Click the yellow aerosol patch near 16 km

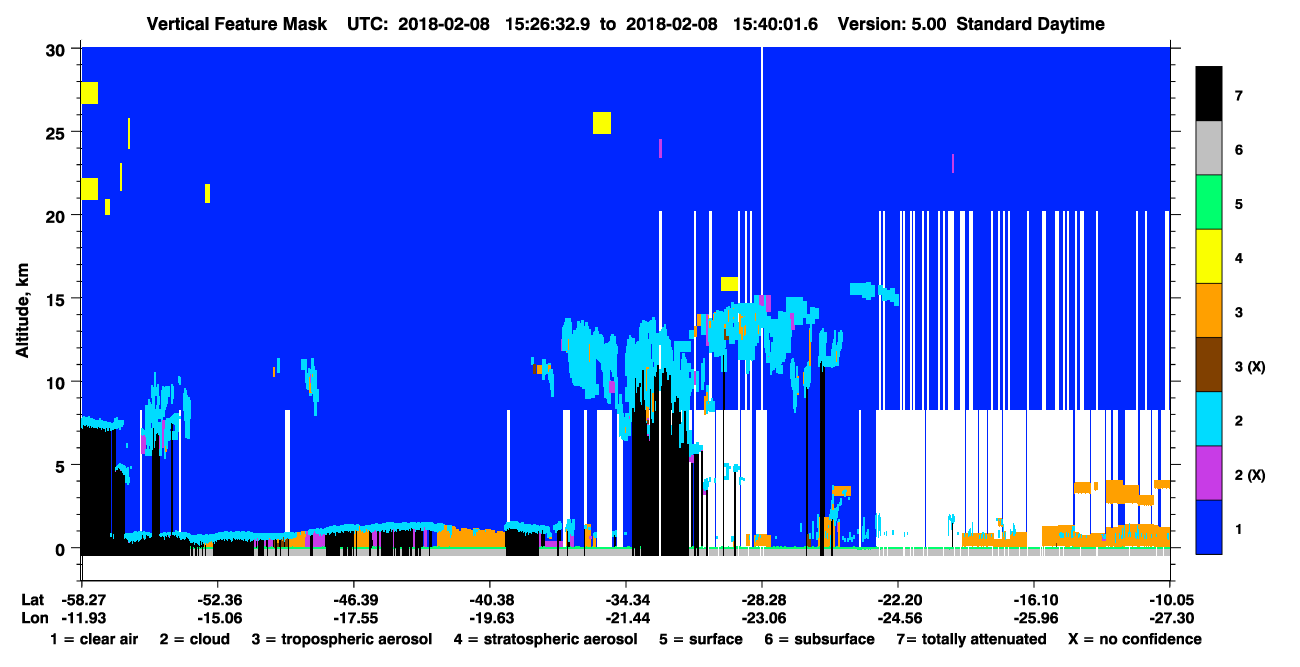coord(729,284)
